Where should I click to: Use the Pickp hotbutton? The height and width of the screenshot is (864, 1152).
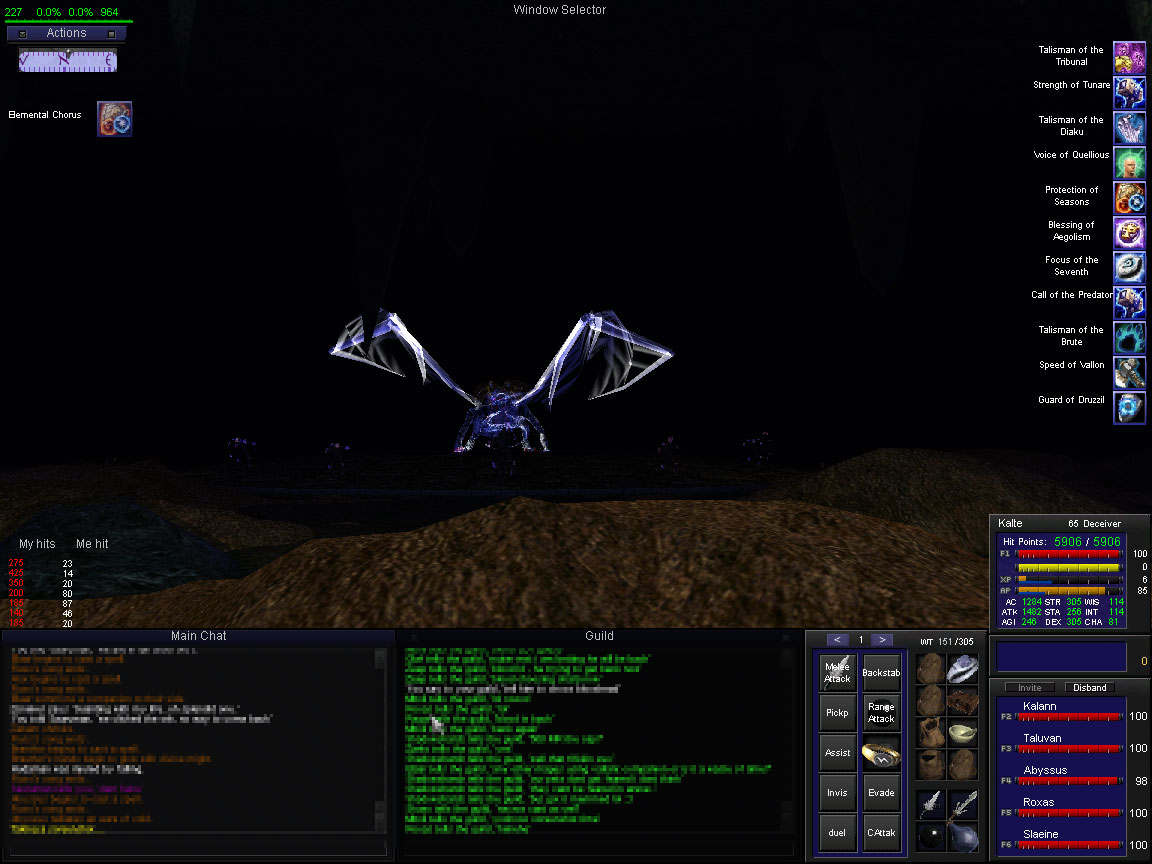click(x=838, y=713)
